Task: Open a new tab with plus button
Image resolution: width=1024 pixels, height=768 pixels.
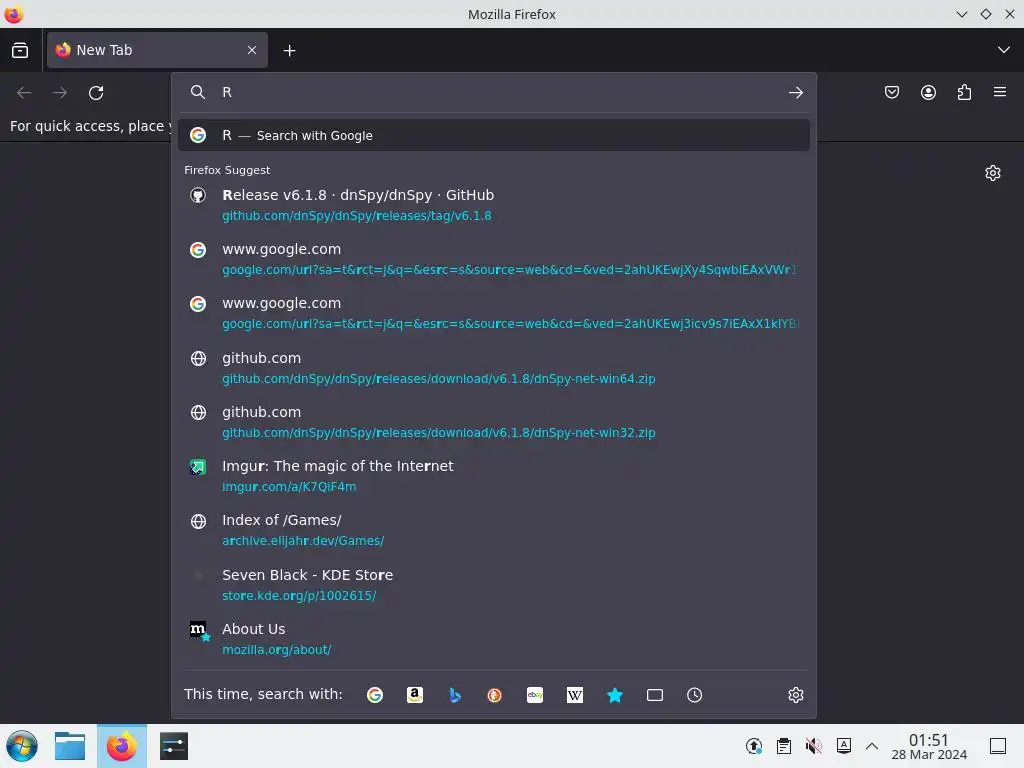Action: click(x=289, y=50)
